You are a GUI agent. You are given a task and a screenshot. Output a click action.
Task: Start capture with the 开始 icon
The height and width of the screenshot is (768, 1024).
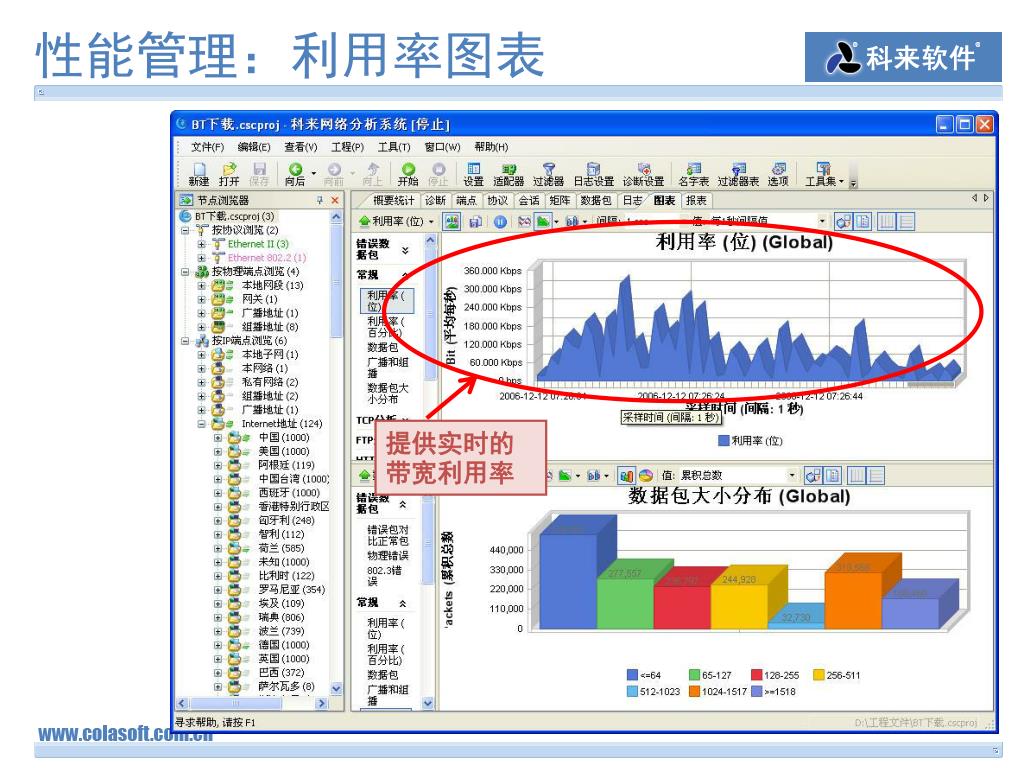408,175
